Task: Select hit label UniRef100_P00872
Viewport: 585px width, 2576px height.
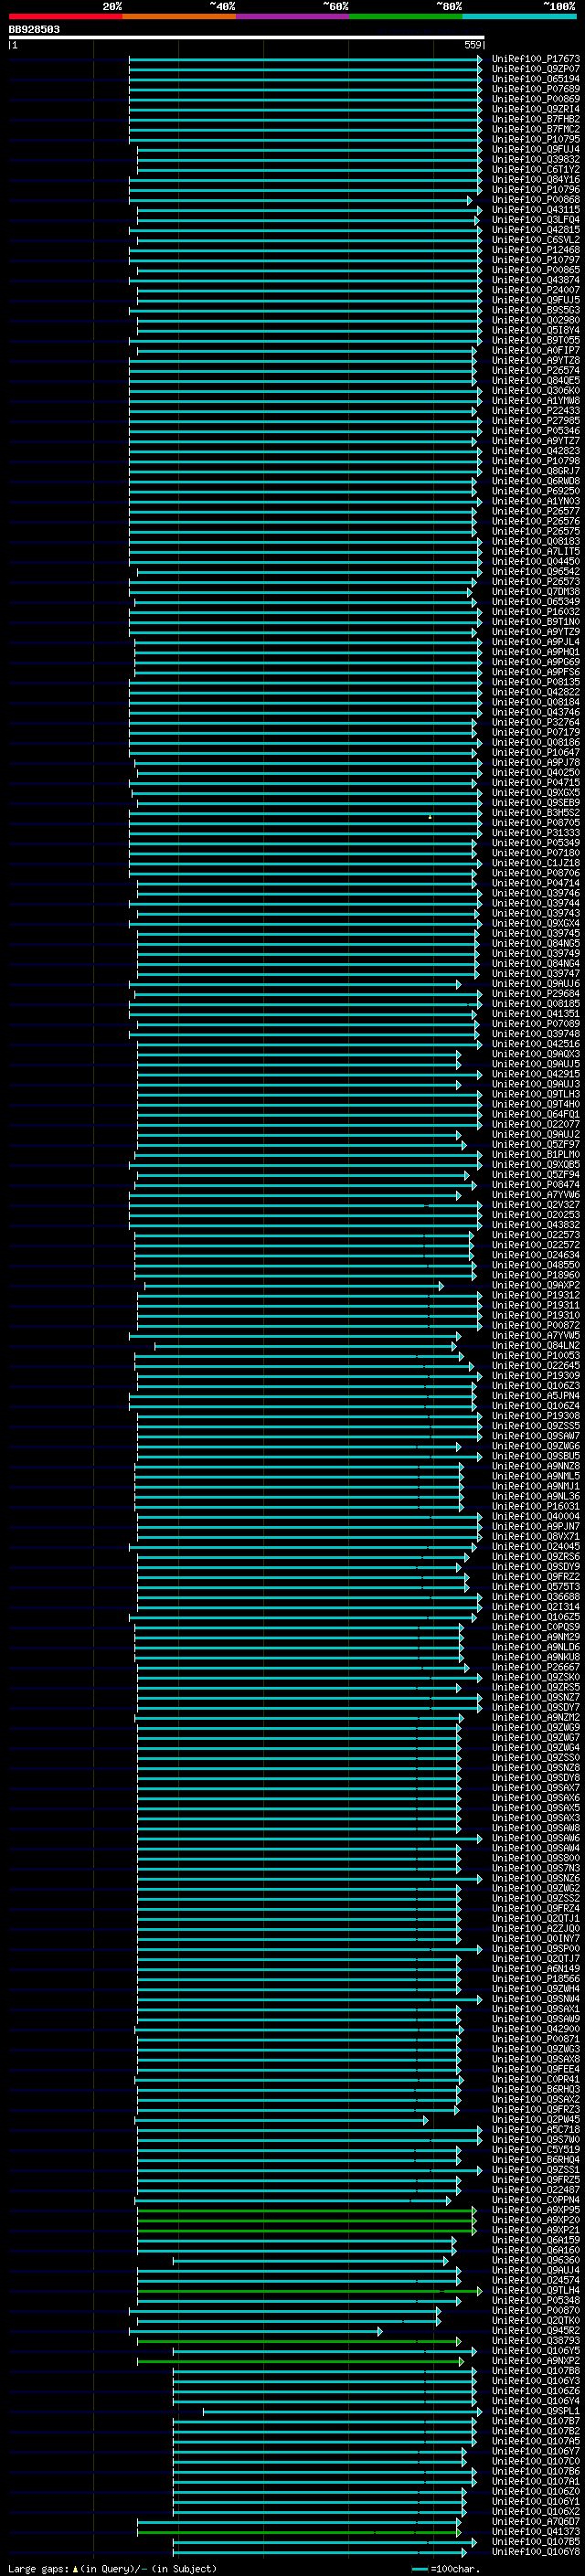Action: pyautogui.click(x=536, y=1325)
